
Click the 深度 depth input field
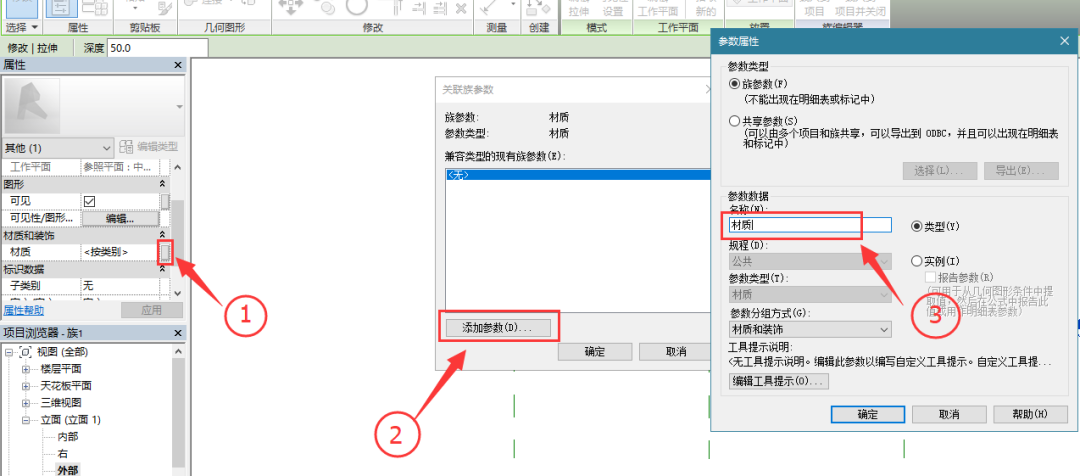tap(157, 48)
